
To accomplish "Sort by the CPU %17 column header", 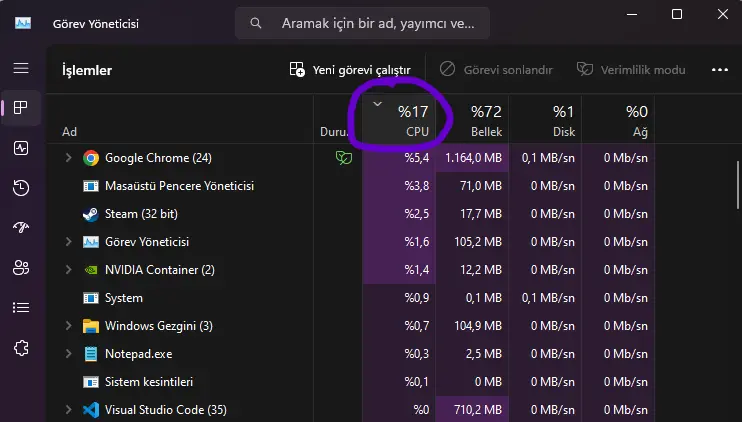I will pyautogui.click(x=399, y=120).
